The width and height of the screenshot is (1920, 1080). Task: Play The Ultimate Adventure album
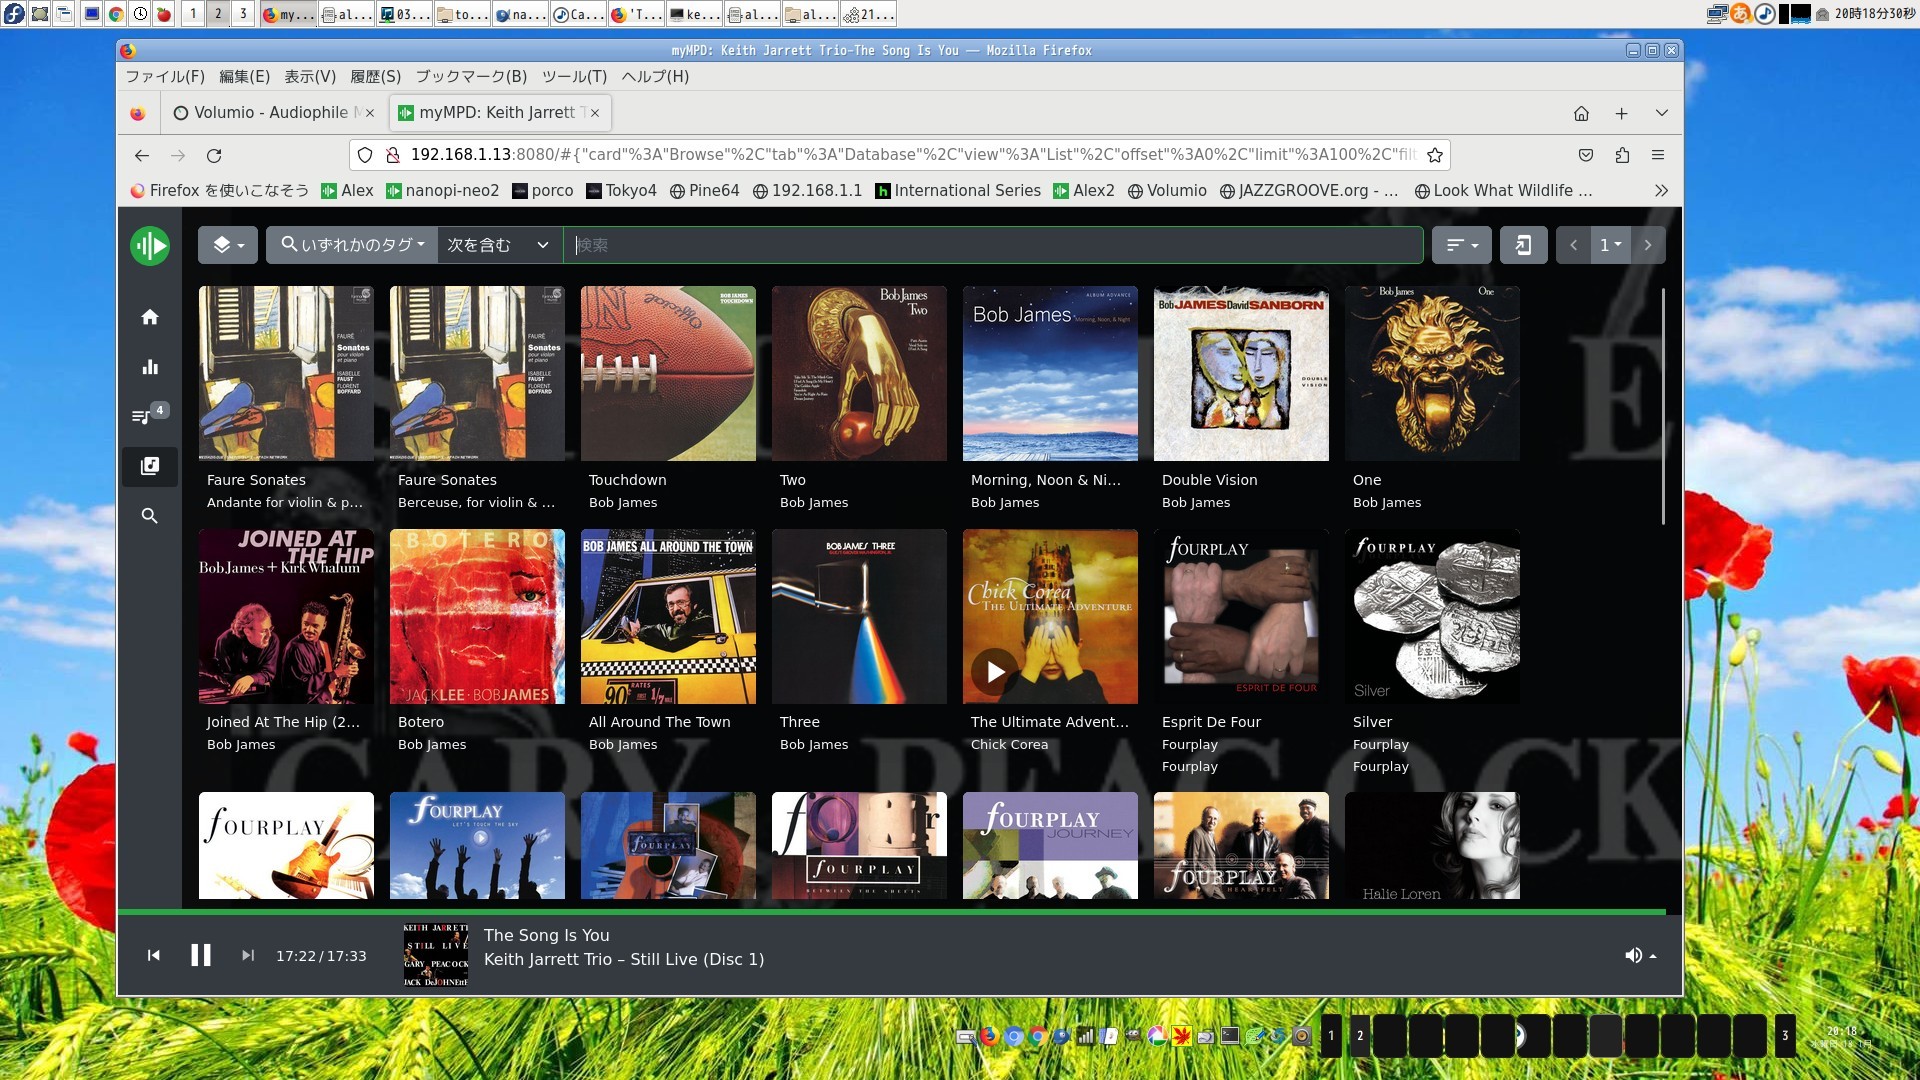click(x=993, y=672)
